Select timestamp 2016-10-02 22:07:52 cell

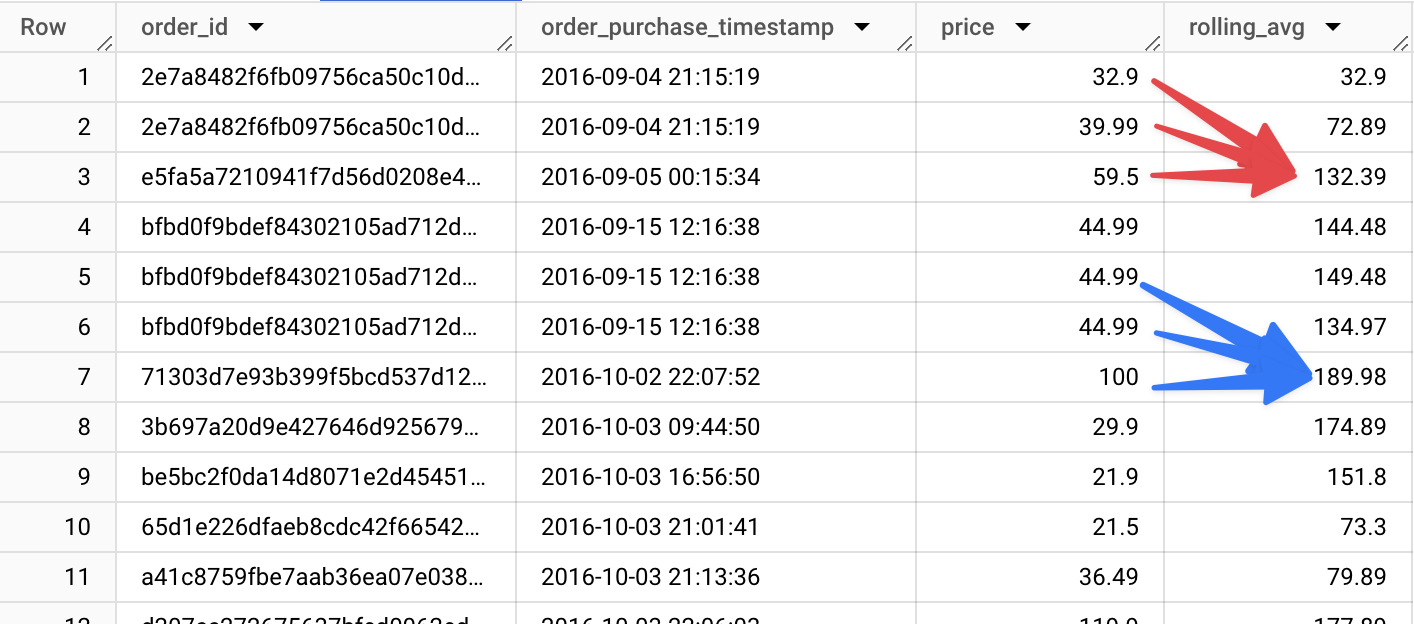[x=650, y=377]
